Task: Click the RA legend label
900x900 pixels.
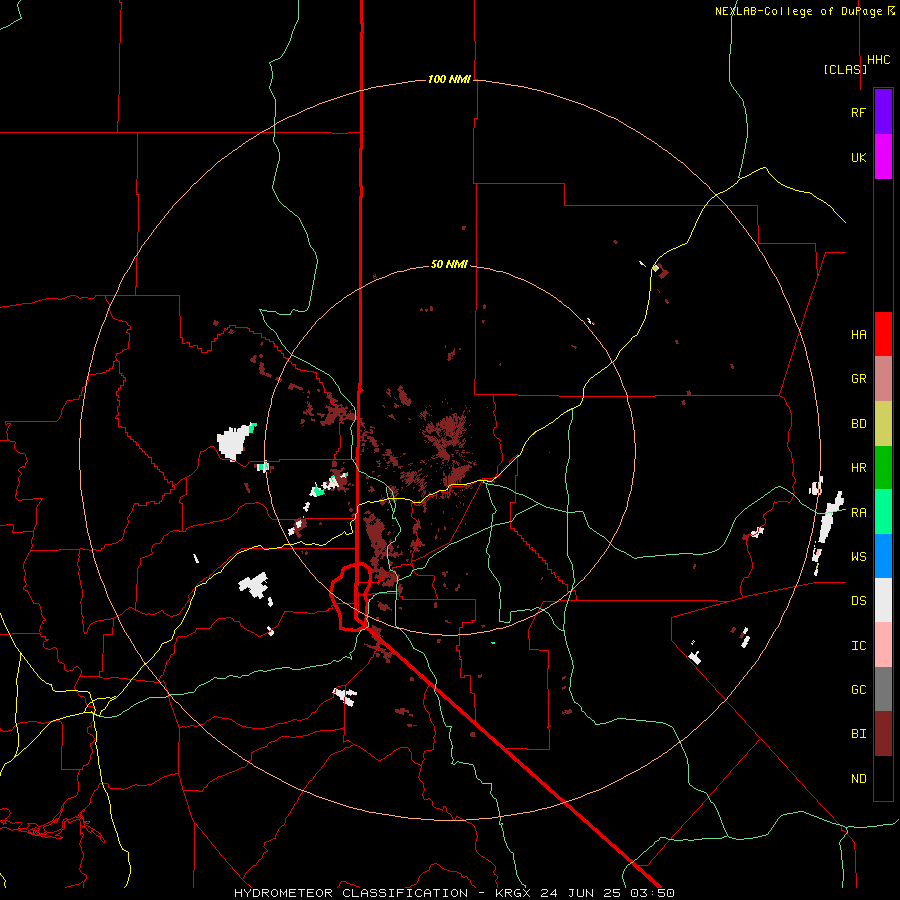Action: pyautogui.click(x=858, y=513)
